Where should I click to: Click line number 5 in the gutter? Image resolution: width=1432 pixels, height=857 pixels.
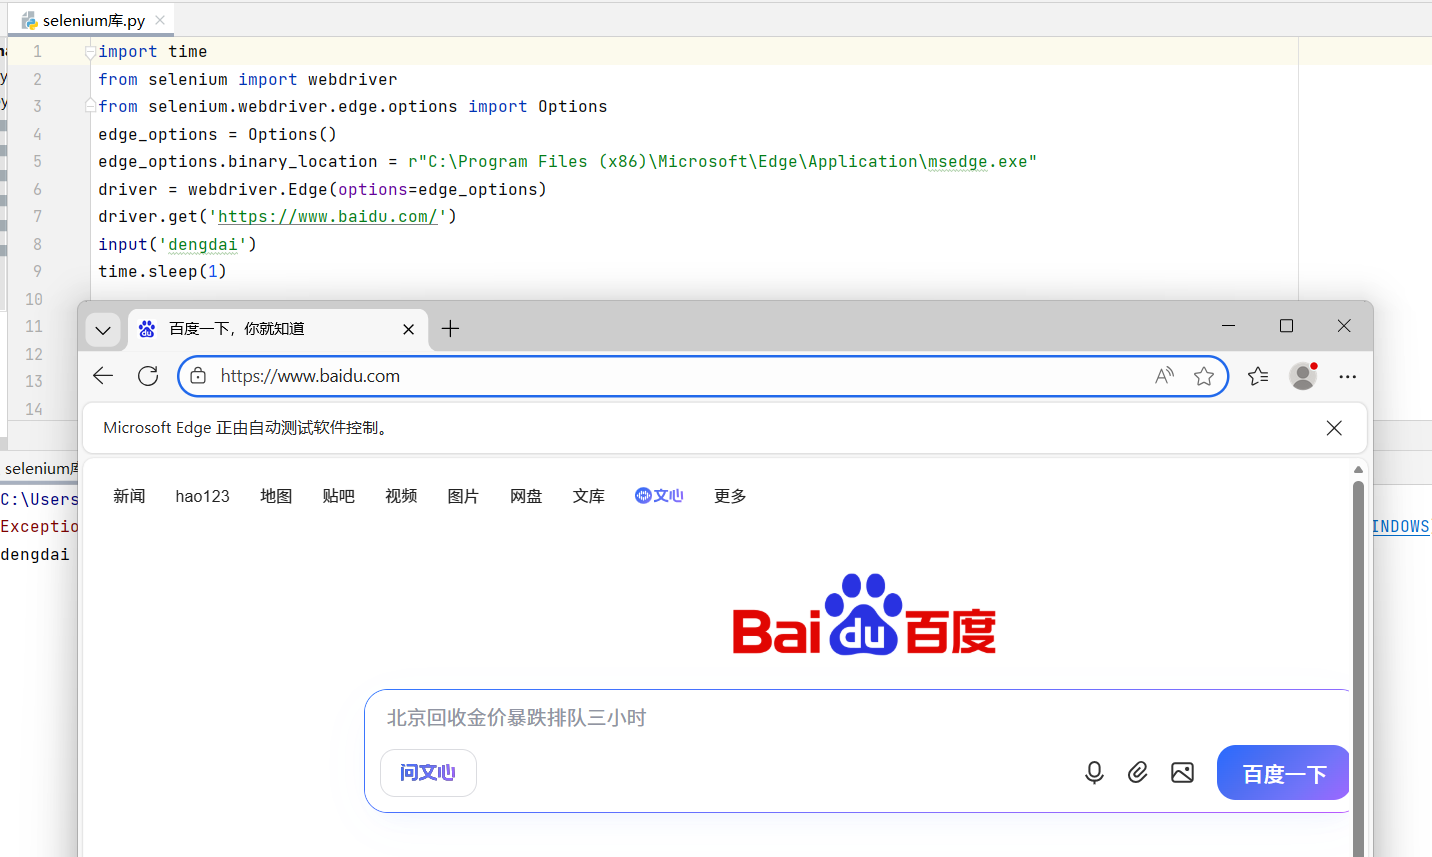pyautogui.click(x=37, y=161)
